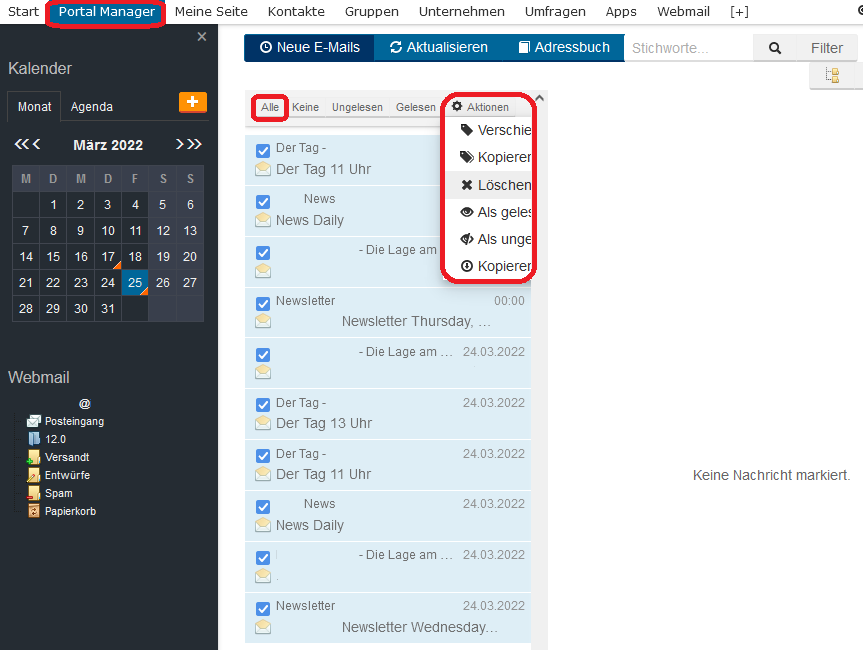Viewport: 863px width, 650px height.
Task: Go to previous month with single left arrow
Action: click(36, 144)
